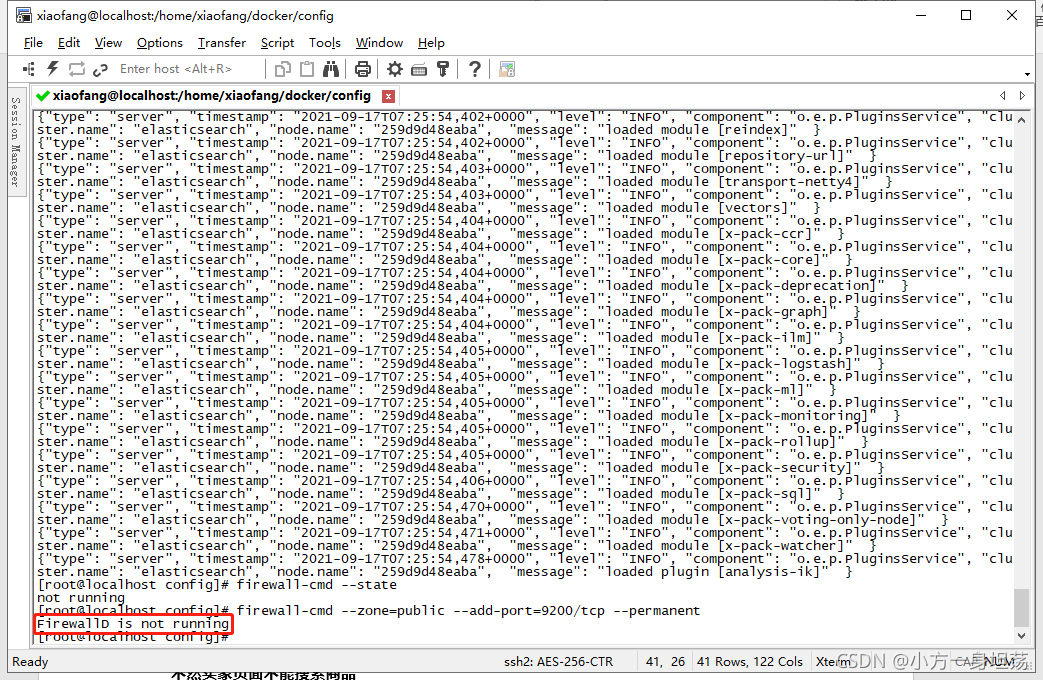1043x680 pixels.
Task: Click the loaded module [reindex] log line
Action: [428, 130]
